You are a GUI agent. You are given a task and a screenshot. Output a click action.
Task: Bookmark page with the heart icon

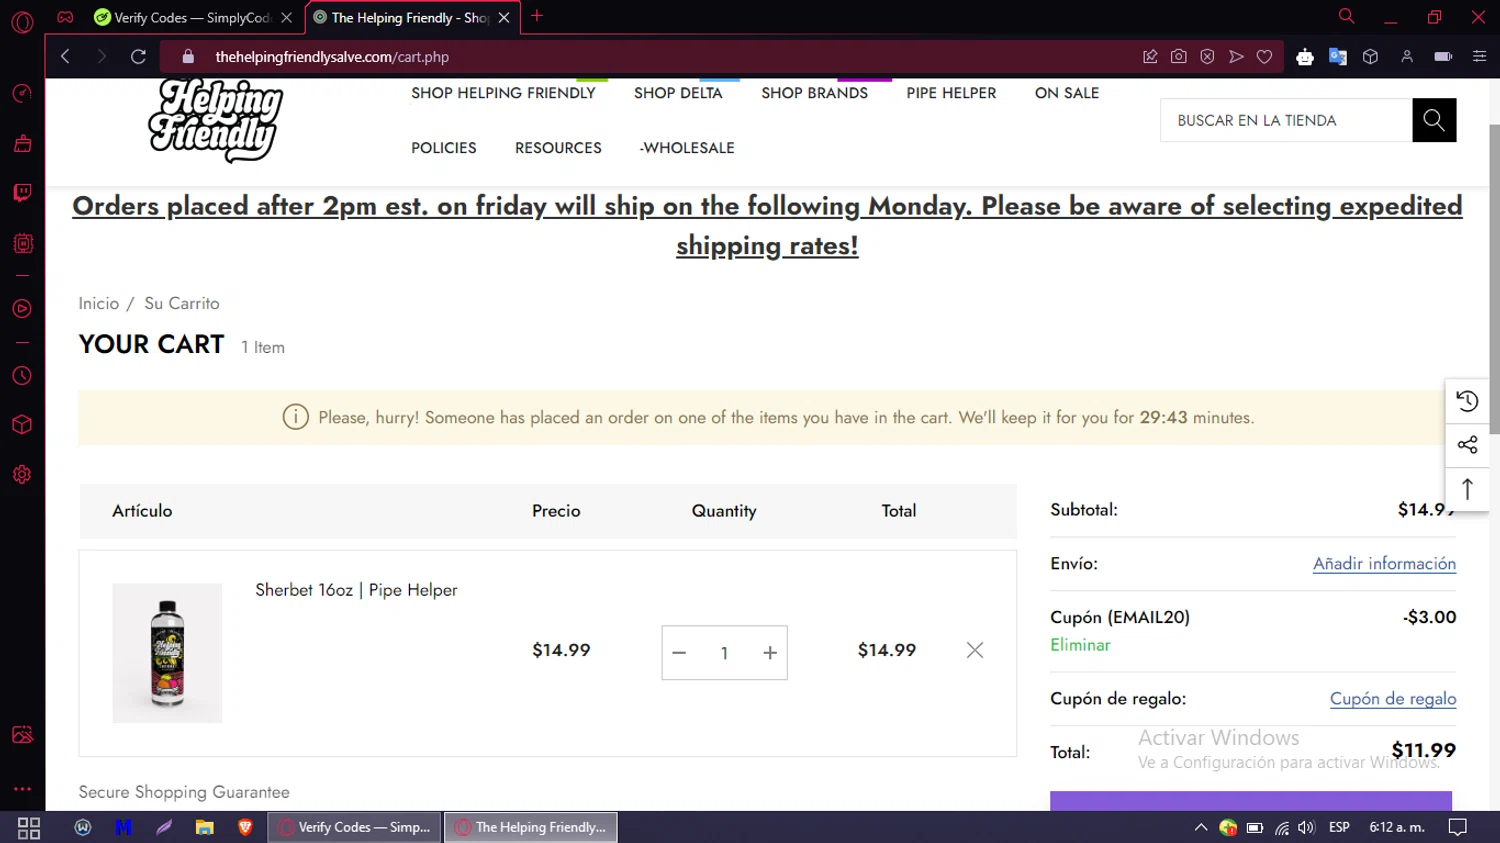click(x=1264, y=57)
